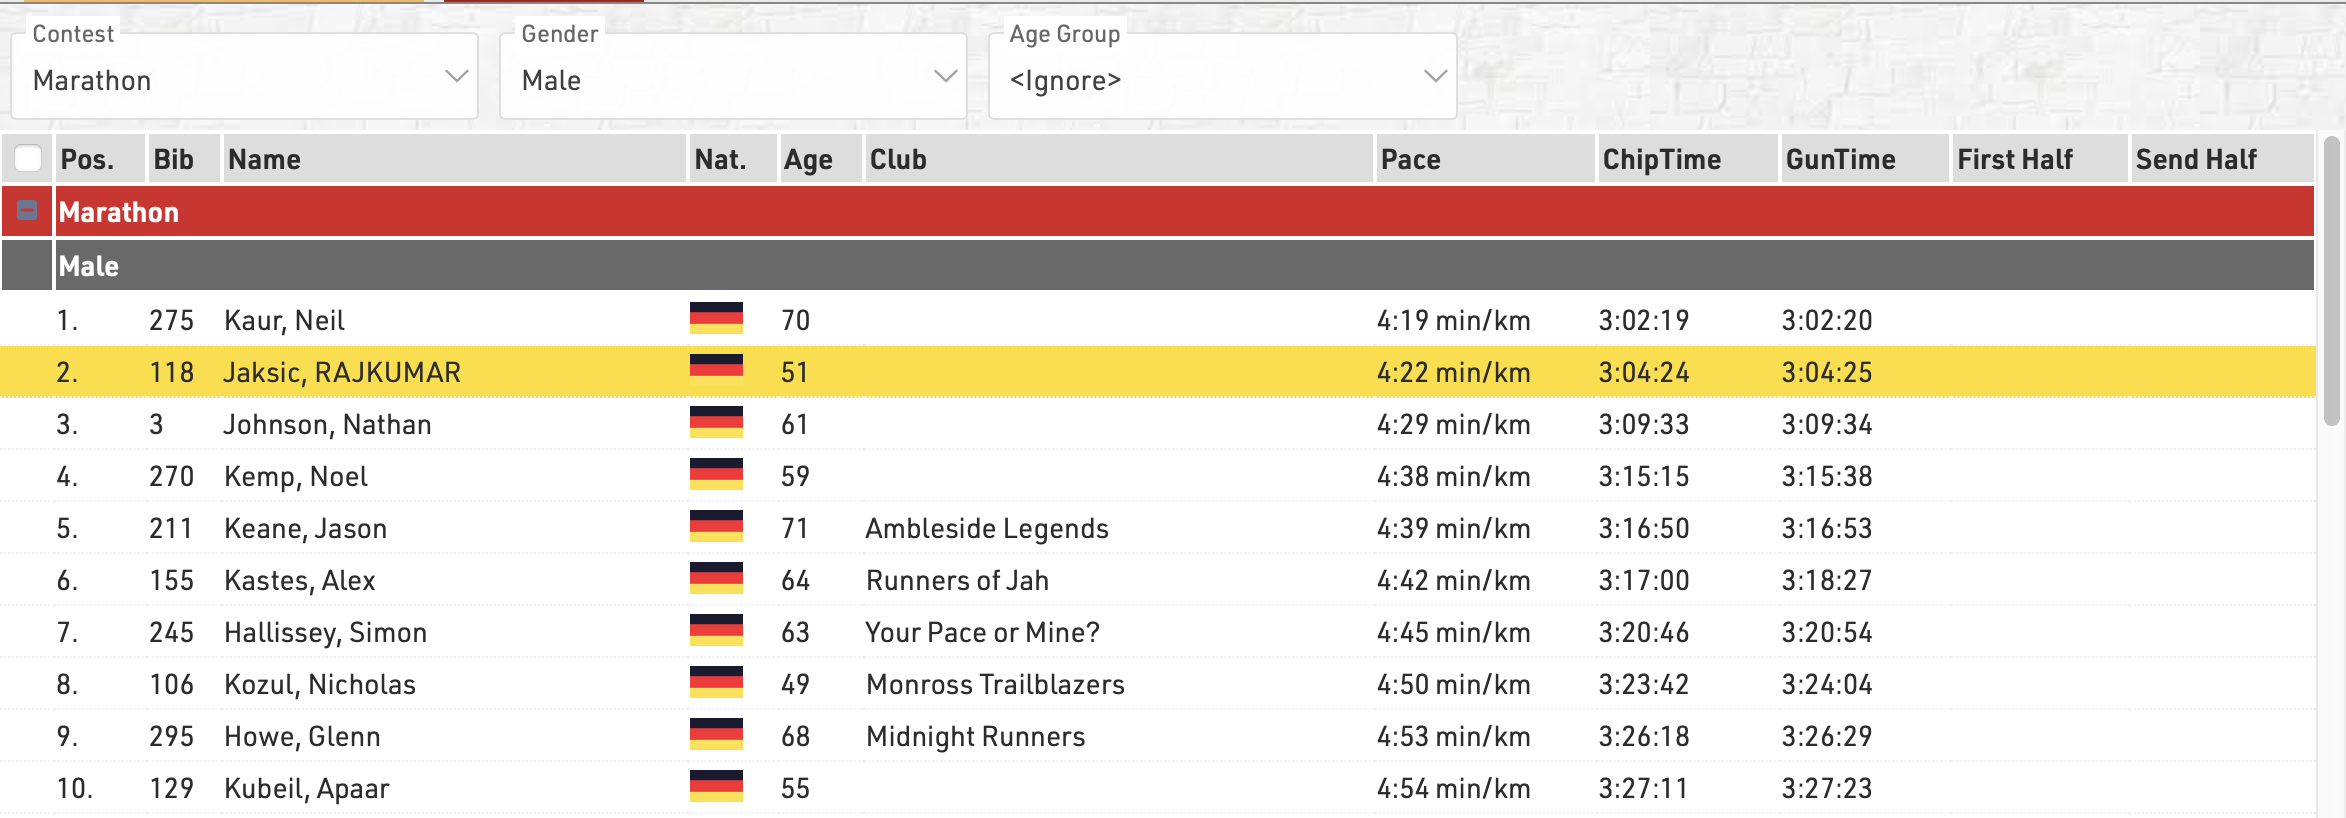The height and width of the screenshot is (818, 2346).
Task: Tick the select-all checkbox in table header
Action: coord(28,158)
